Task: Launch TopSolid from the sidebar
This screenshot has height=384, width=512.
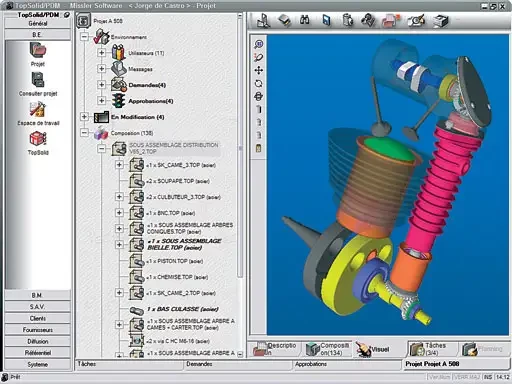Action: 38,139
